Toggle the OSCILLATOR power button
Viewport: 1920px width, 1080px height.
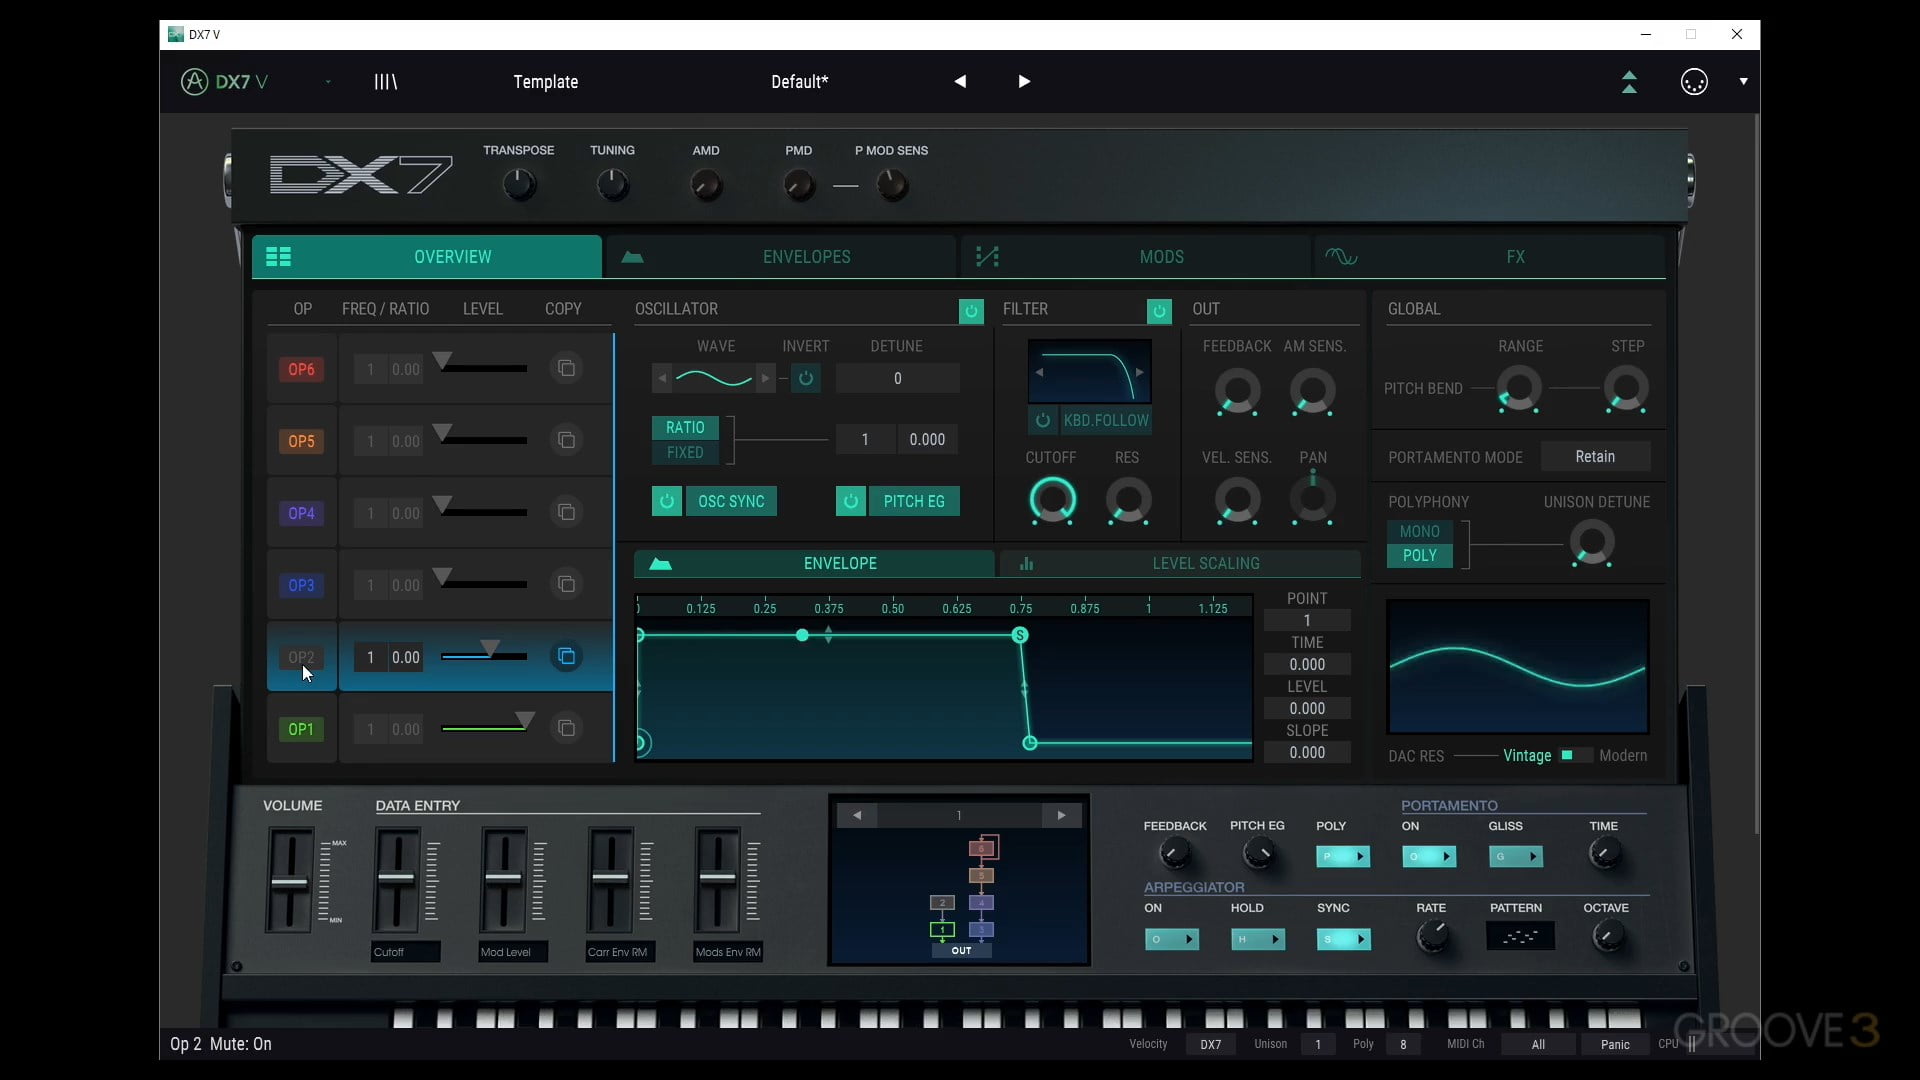point(971,311)
